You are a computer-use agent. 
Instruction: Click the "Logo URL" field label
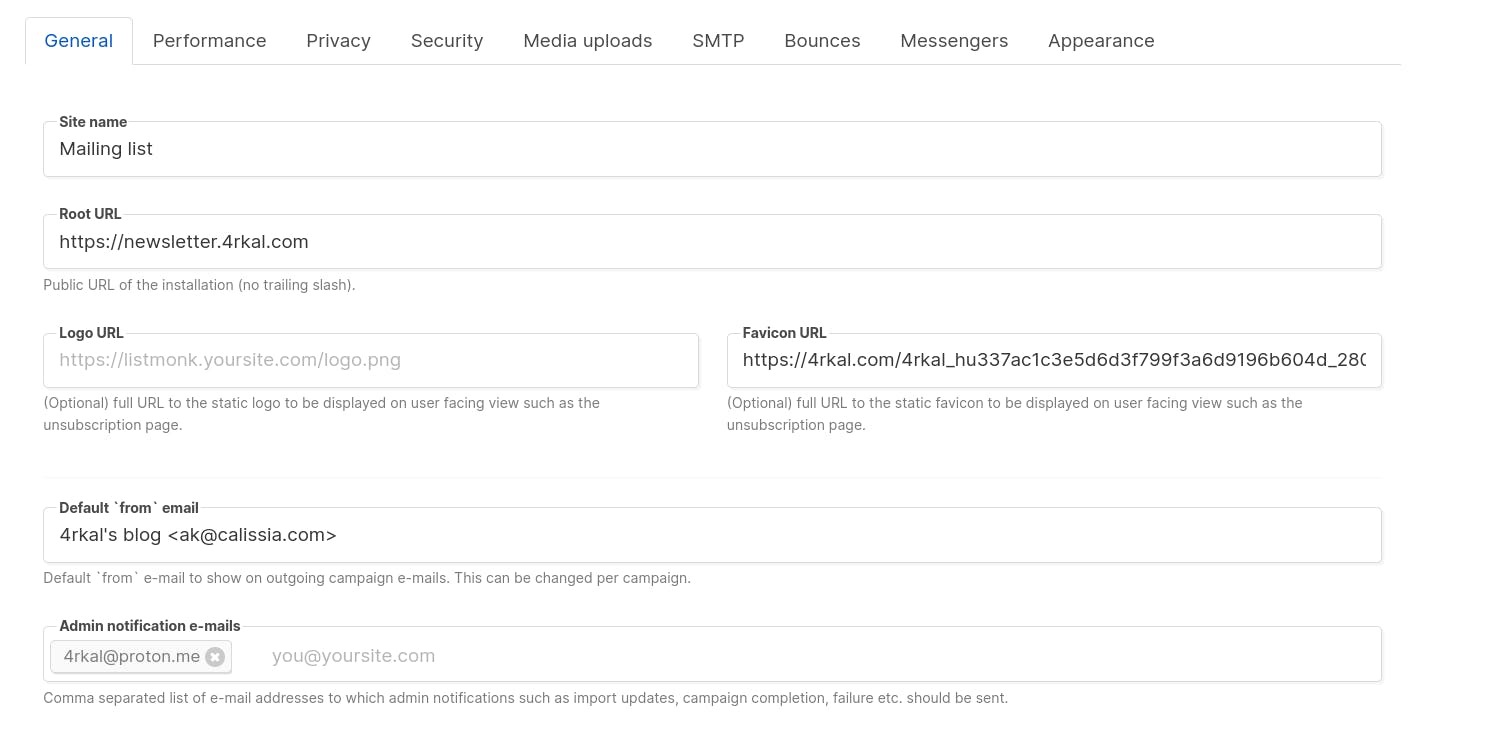point(91,333)
